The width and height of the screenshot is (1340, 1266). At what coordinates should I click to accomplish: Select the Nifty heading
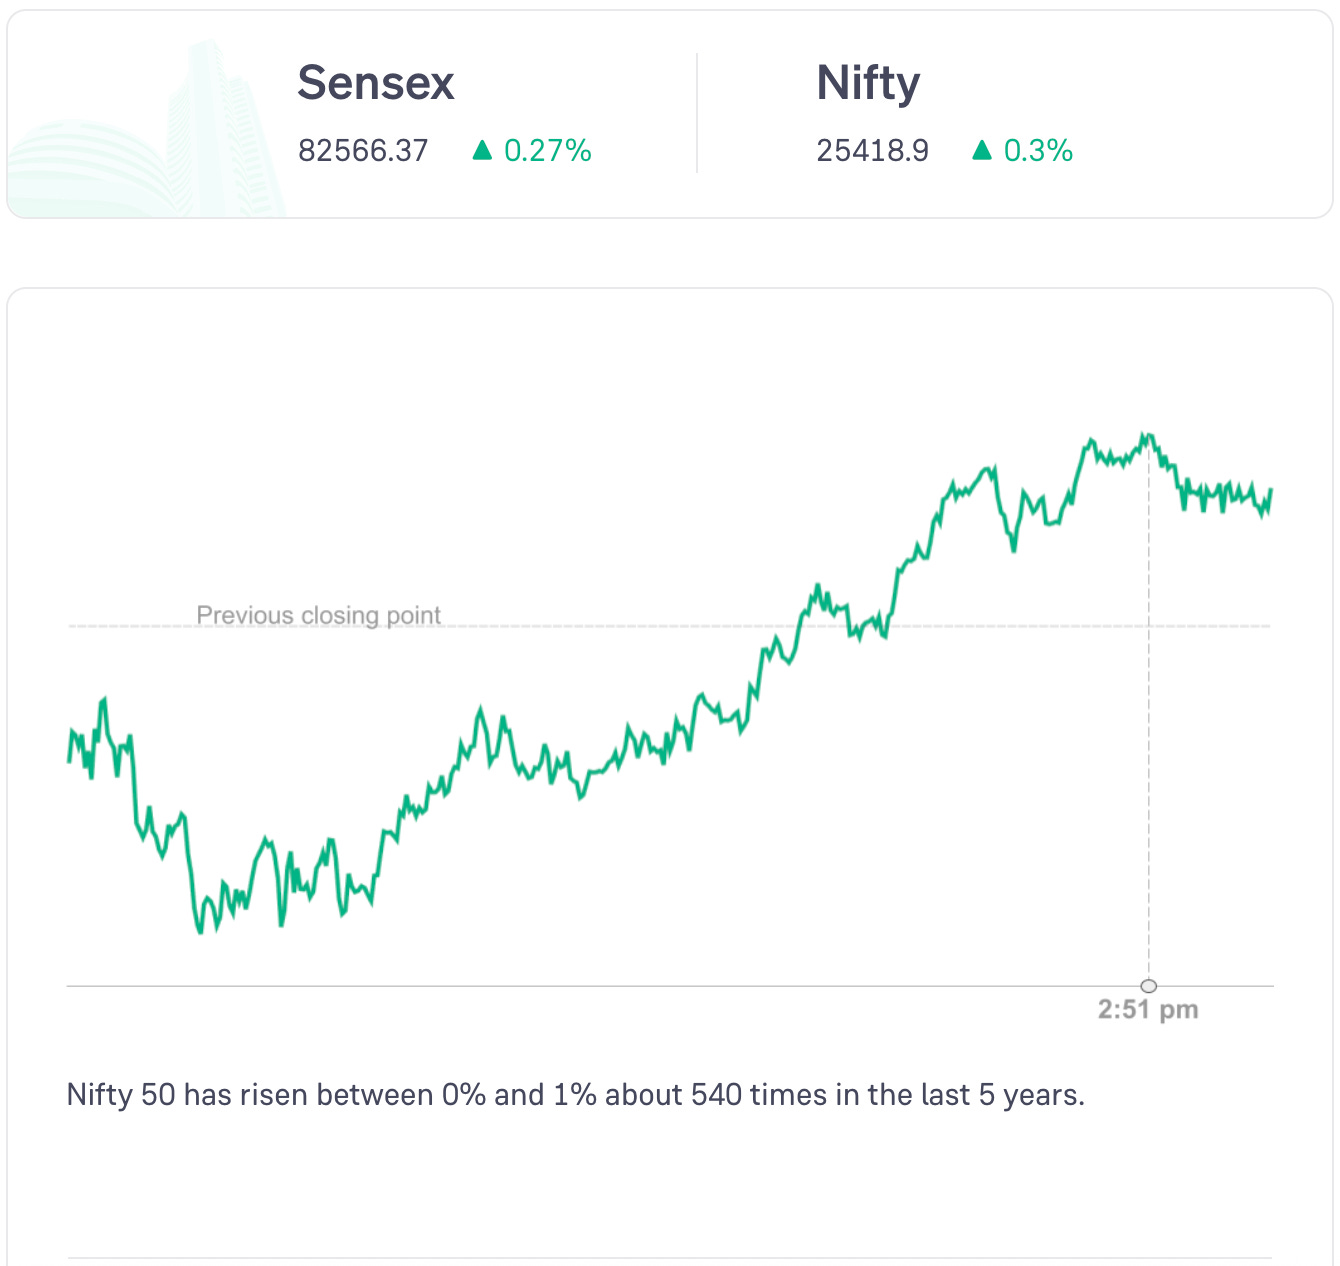click(x=868, y=83)
